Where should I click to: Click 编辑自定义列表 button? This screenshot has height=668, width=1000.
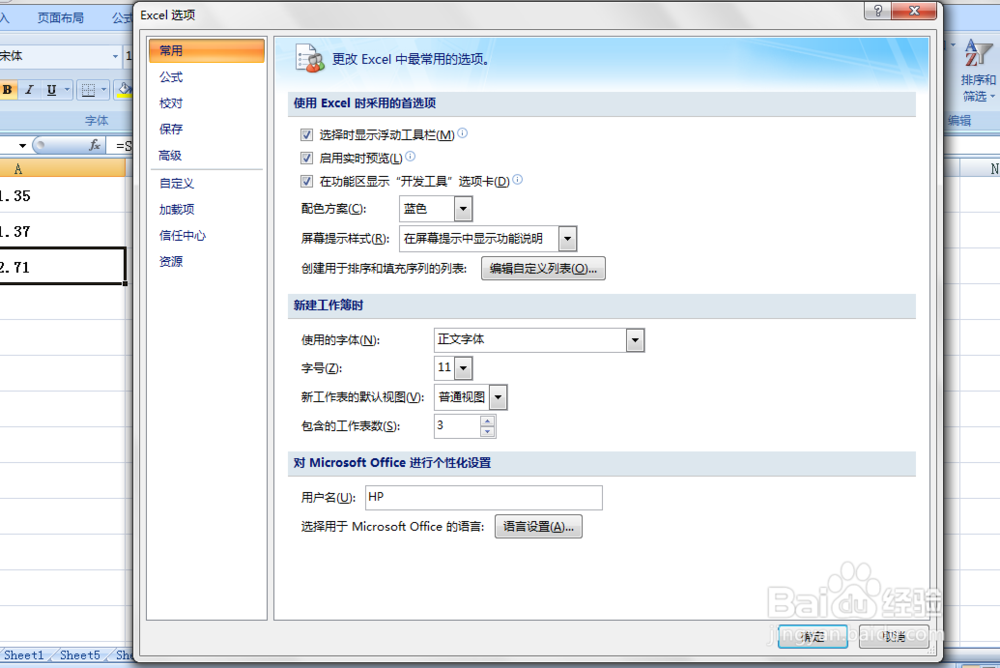point(543,269)
